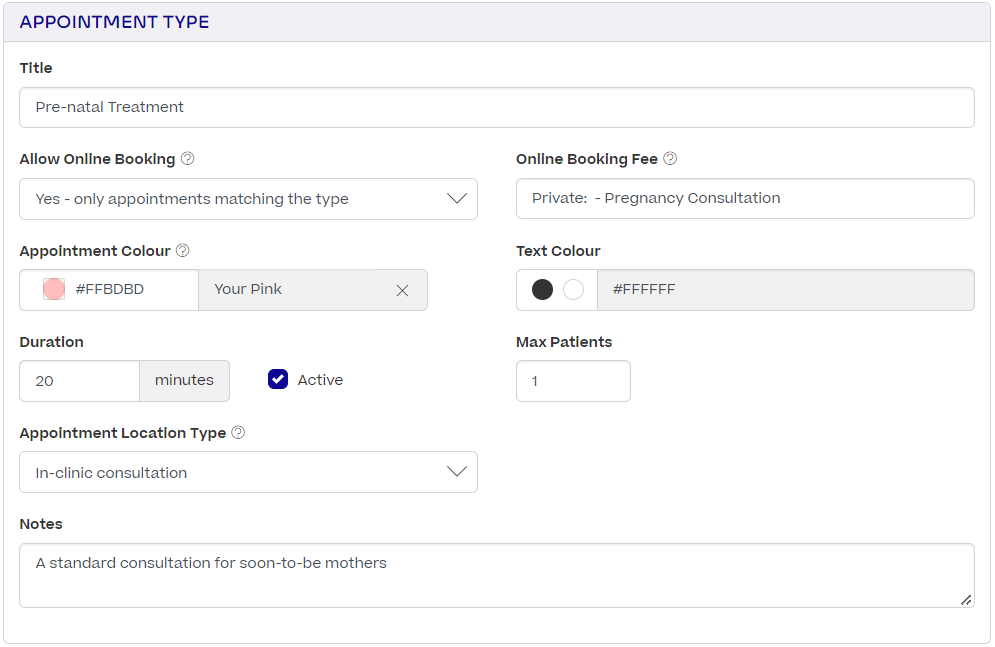The height and width of the screenshot is (647, 995).
Task: Click the #FFFFFF text colour hex field
Action: click(x=787, y=289)
